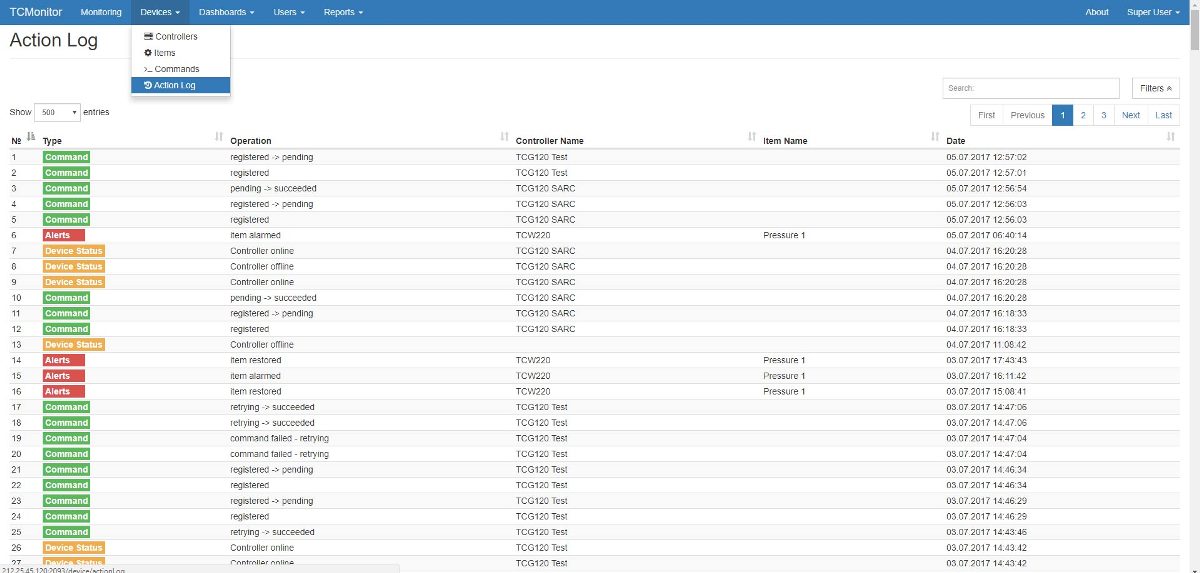Sort by the Operation column sort icon
This screenshot has height=573, width=1200.
(x=504, y=137)
